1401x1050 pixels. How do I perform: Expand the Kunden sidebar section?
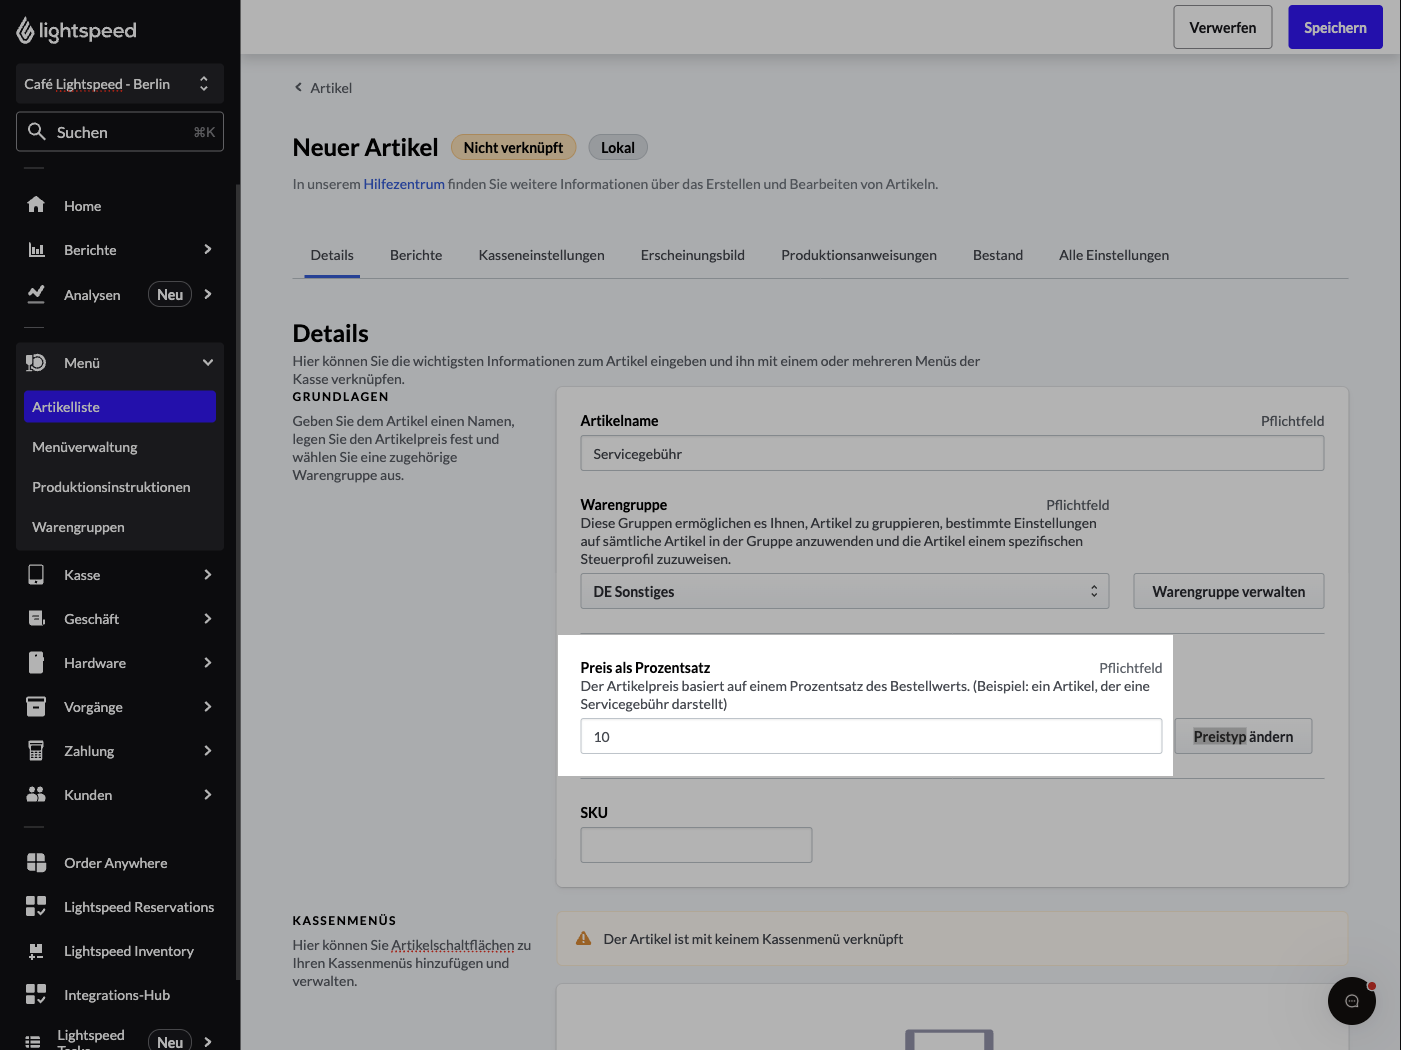tap(208, 794)
